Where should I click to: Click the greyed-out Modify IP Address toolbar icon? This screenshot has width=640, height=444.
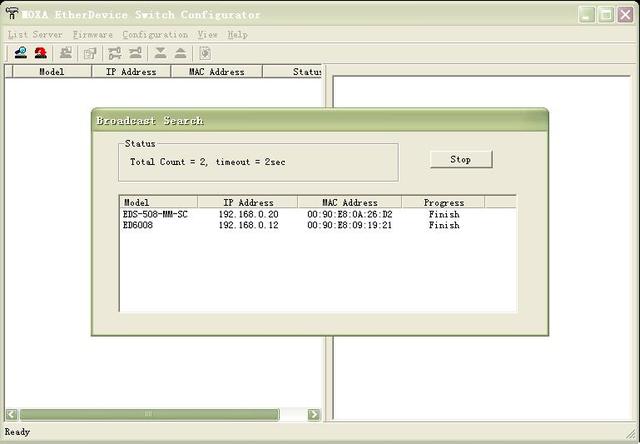click(x=90, y=53)
